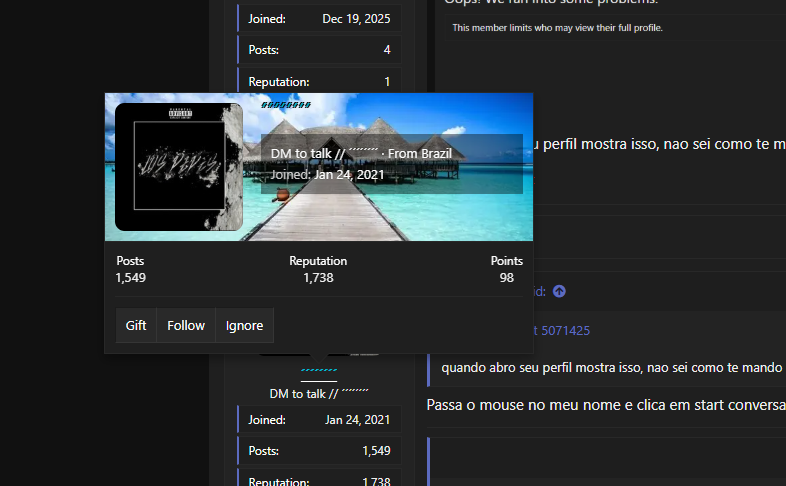Click the Joined Dec 19, 2025 sidebar row
The image size is (786, 486).
(x=319, y=19)
